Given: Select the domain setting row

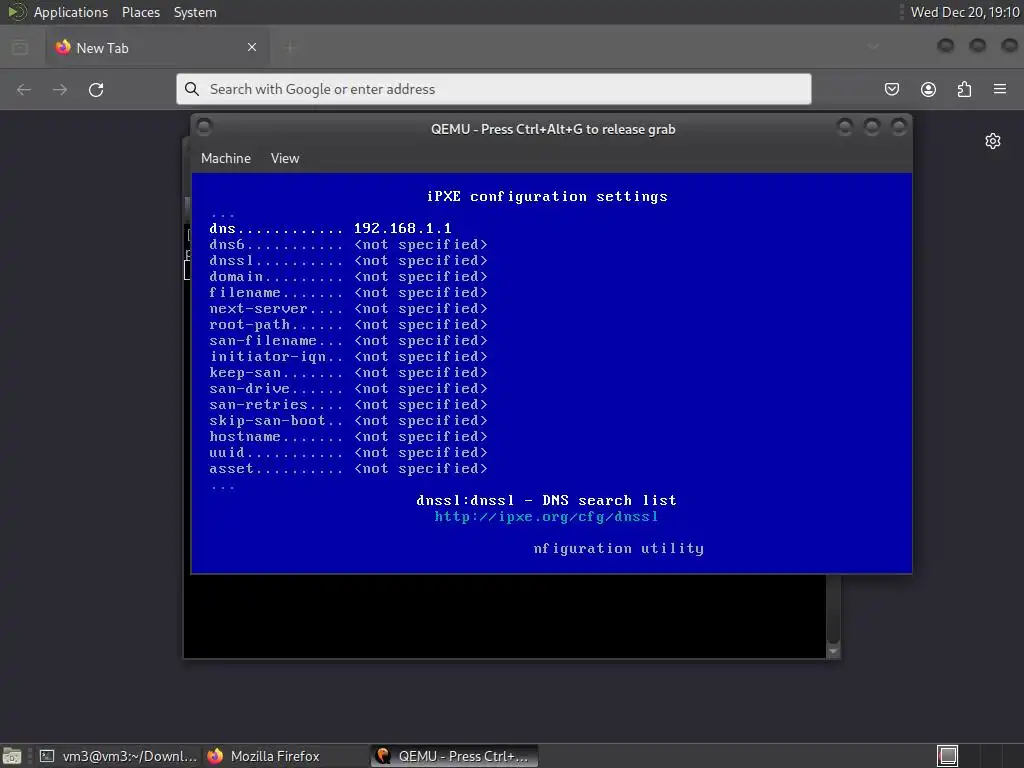Looking at the screenshot, I should (348, 276).
